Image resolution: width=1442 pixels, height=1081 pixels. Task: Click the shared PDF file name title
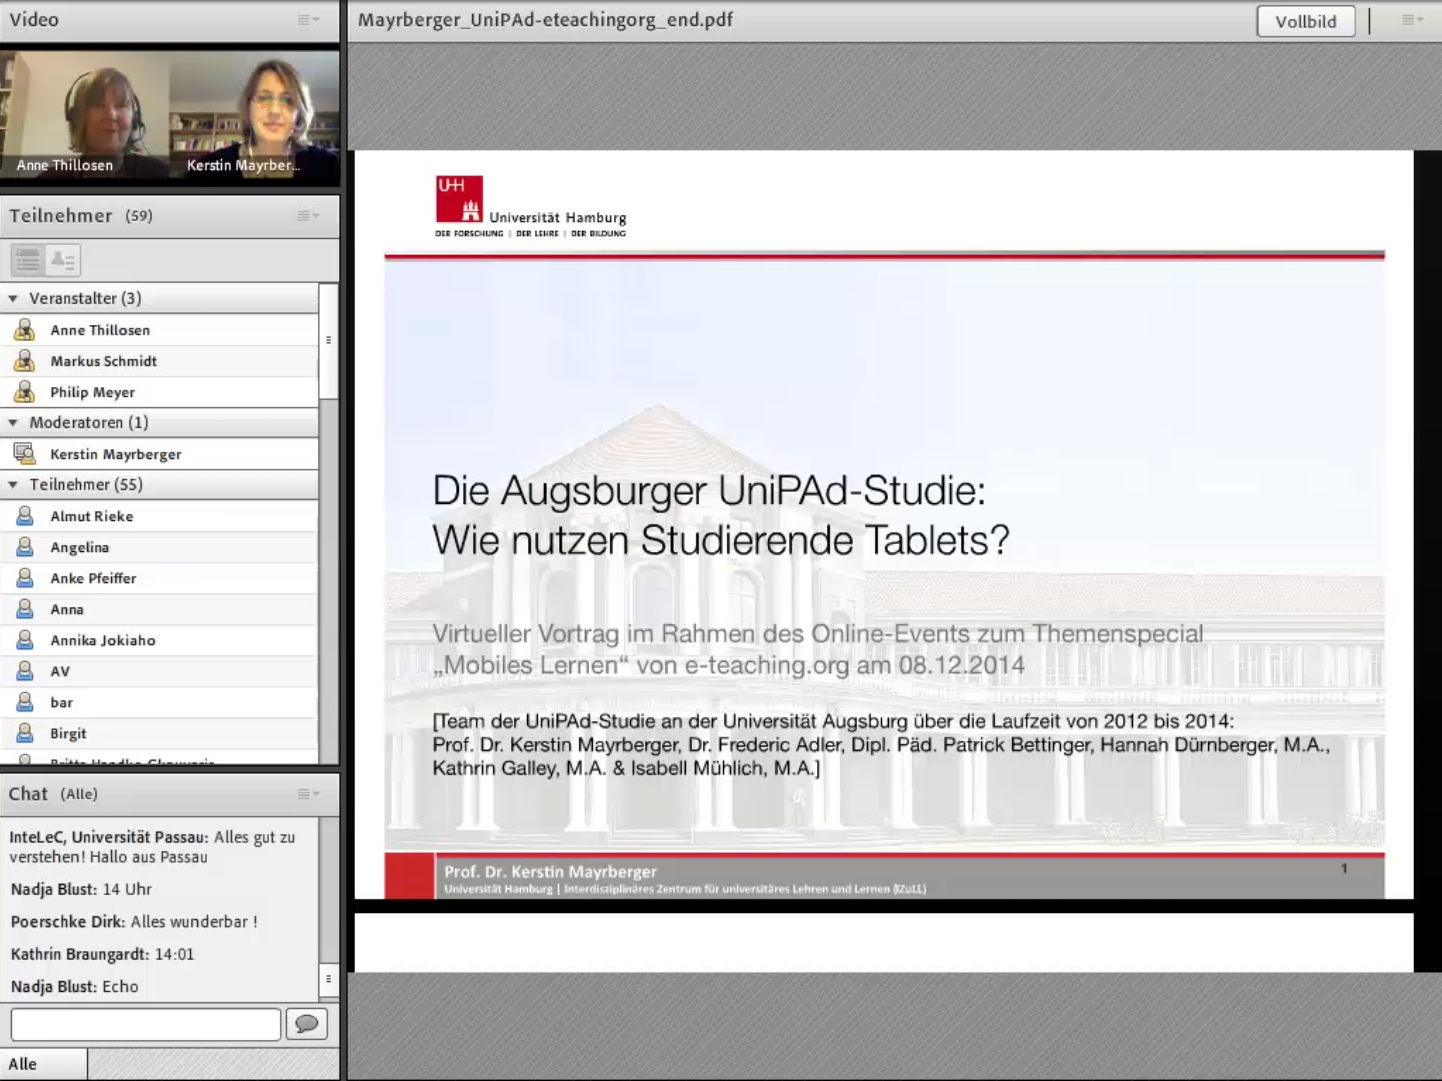[545, 19]
